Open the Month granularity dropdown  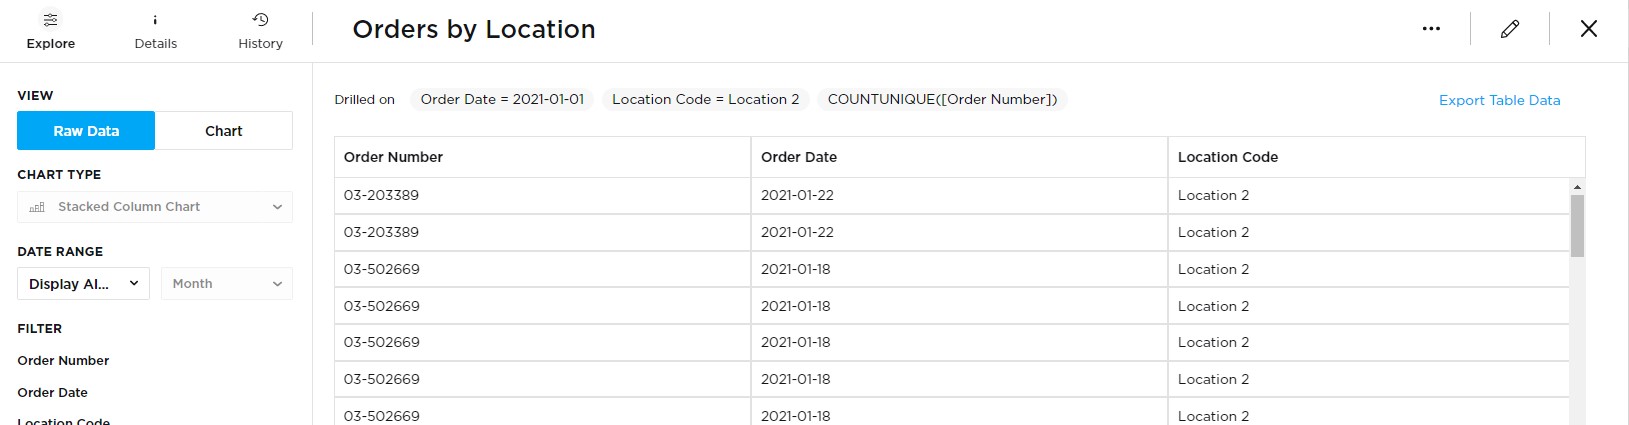(227, 284)
